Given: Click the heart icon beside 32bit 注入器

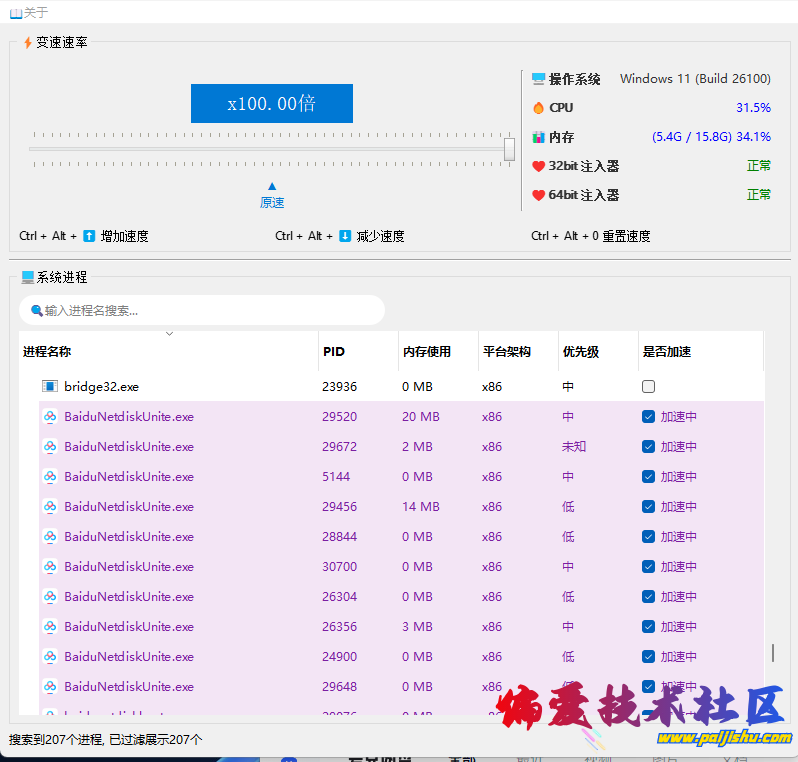Looking at the screenshot, I should point(539,166).
